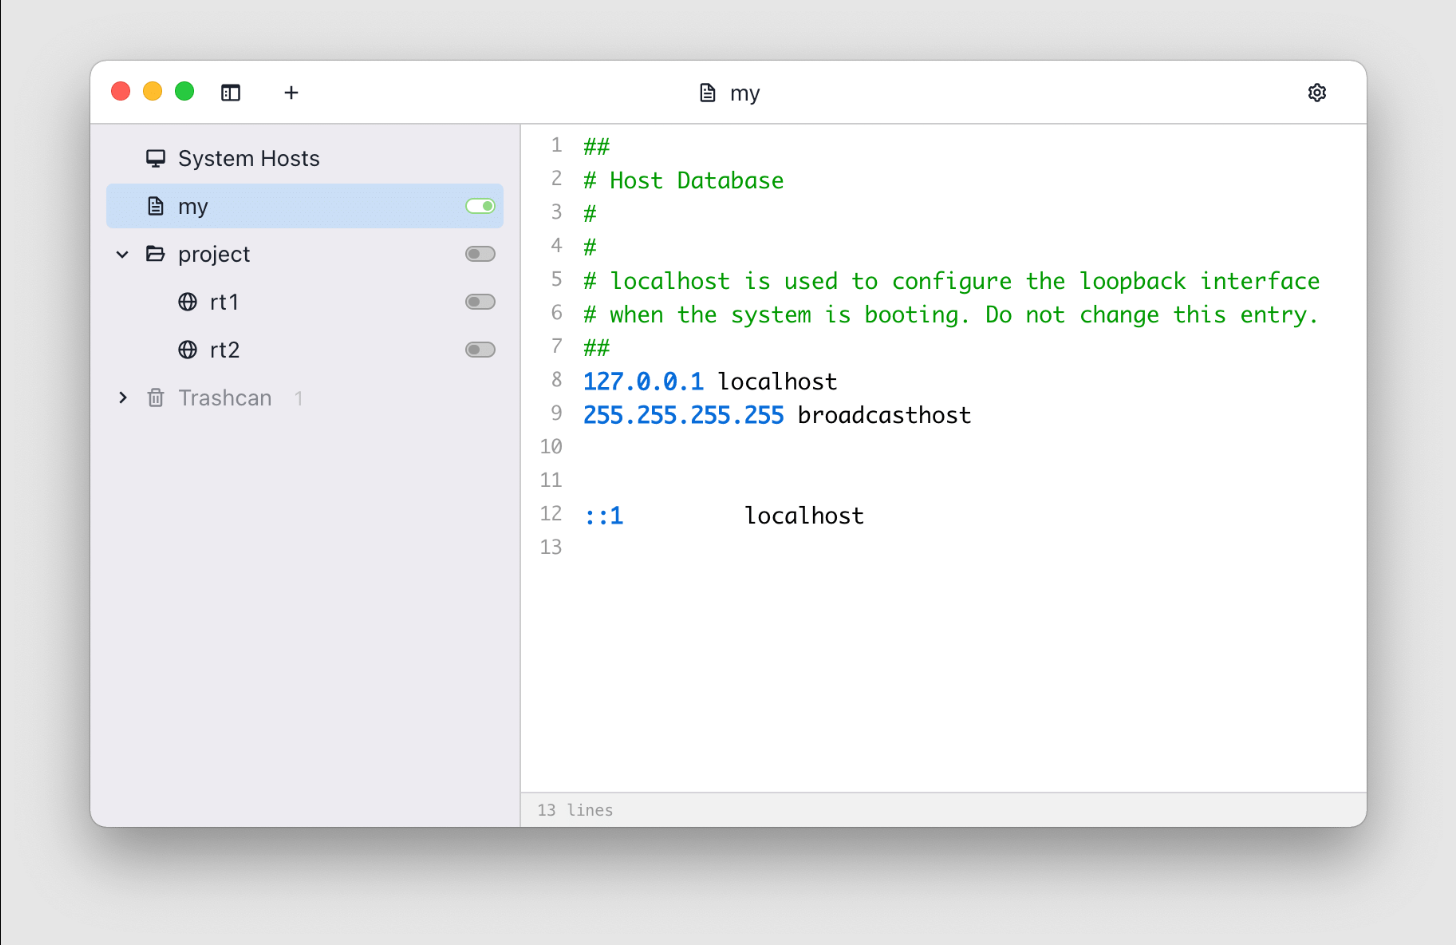Create a new hosts file with the plus button
This screenshot has width=1456, height=945.
click(x=291, y=92)
